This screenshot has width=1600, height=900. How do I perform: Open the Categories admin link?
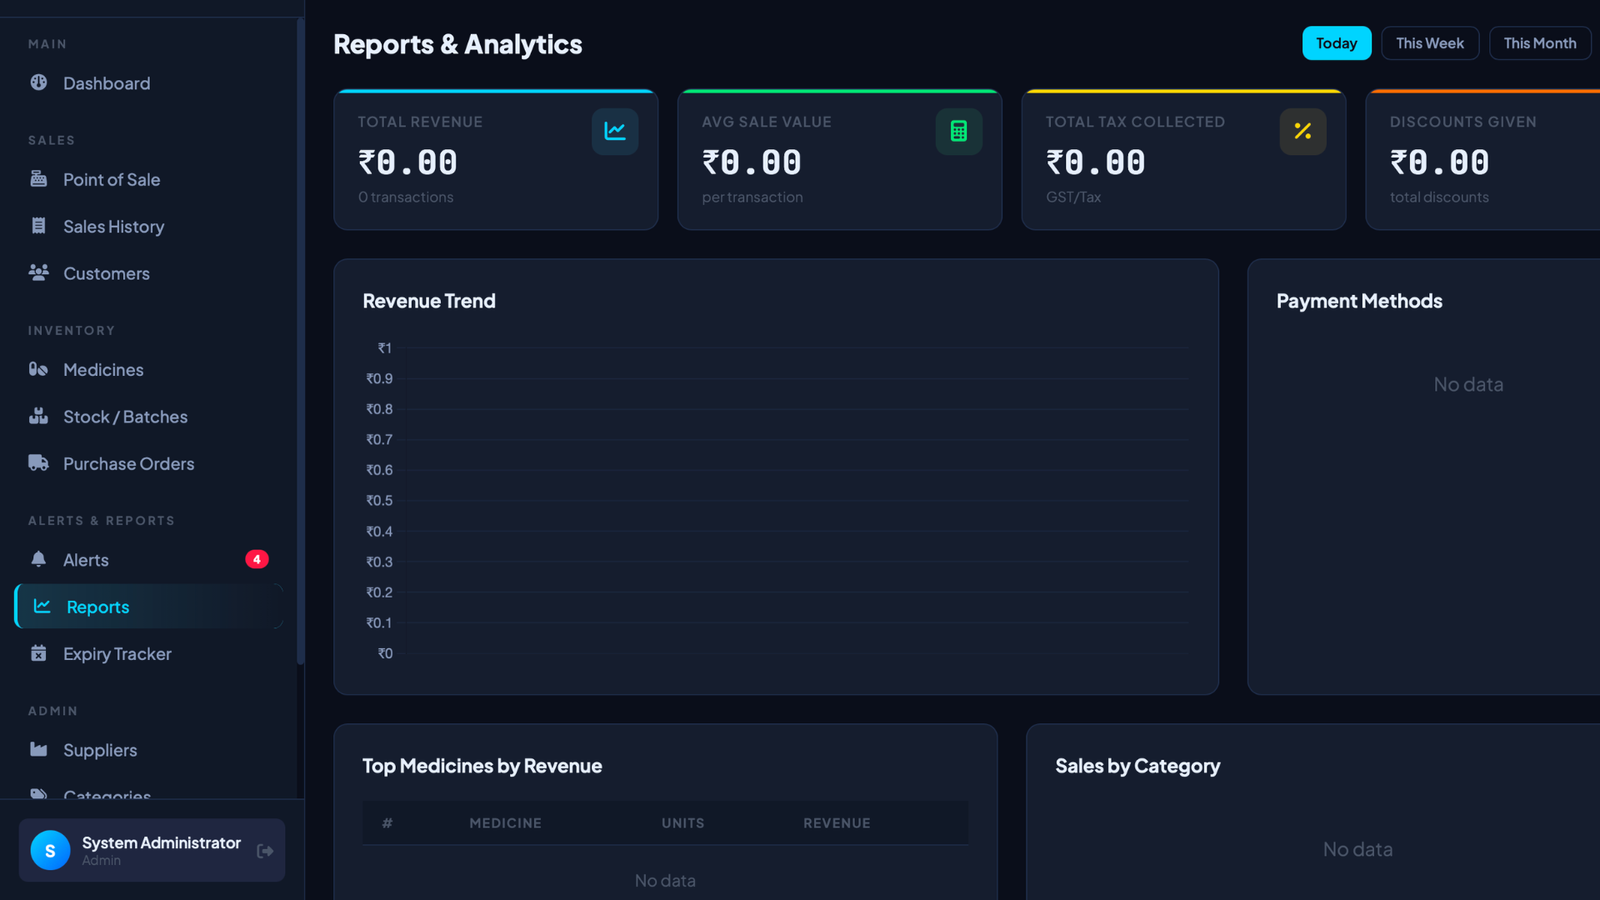[x=107, y=796]
